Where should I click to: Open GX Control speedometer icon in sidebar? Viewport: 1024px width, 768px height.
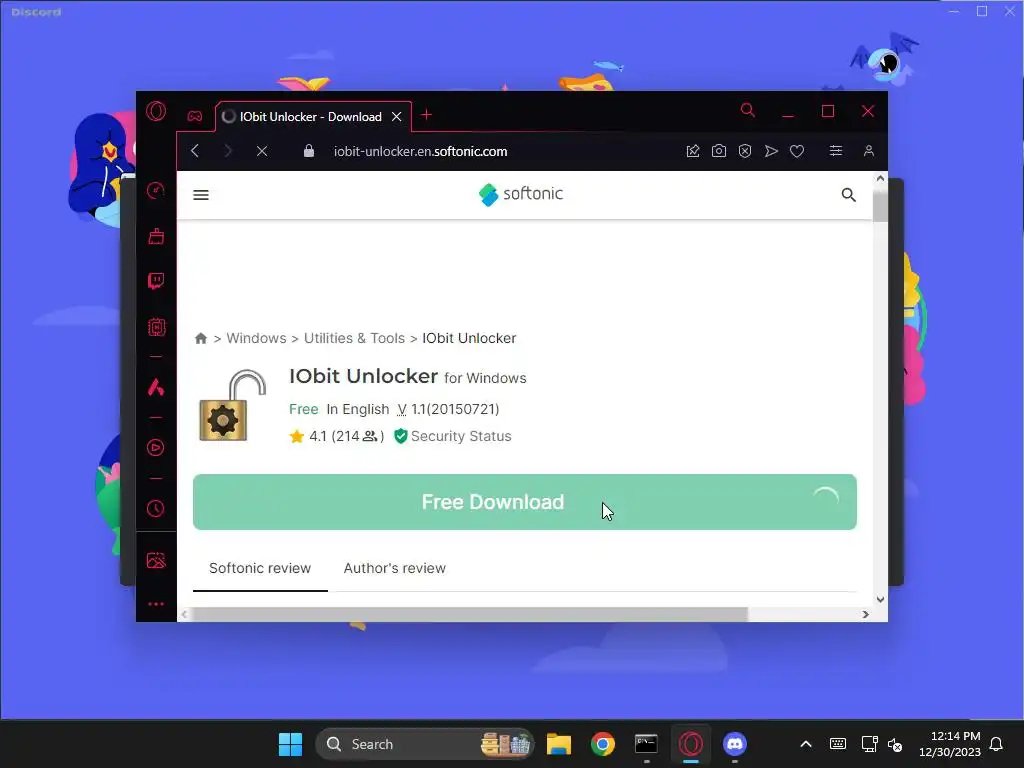pyautogui.click(x=155, y=191)
